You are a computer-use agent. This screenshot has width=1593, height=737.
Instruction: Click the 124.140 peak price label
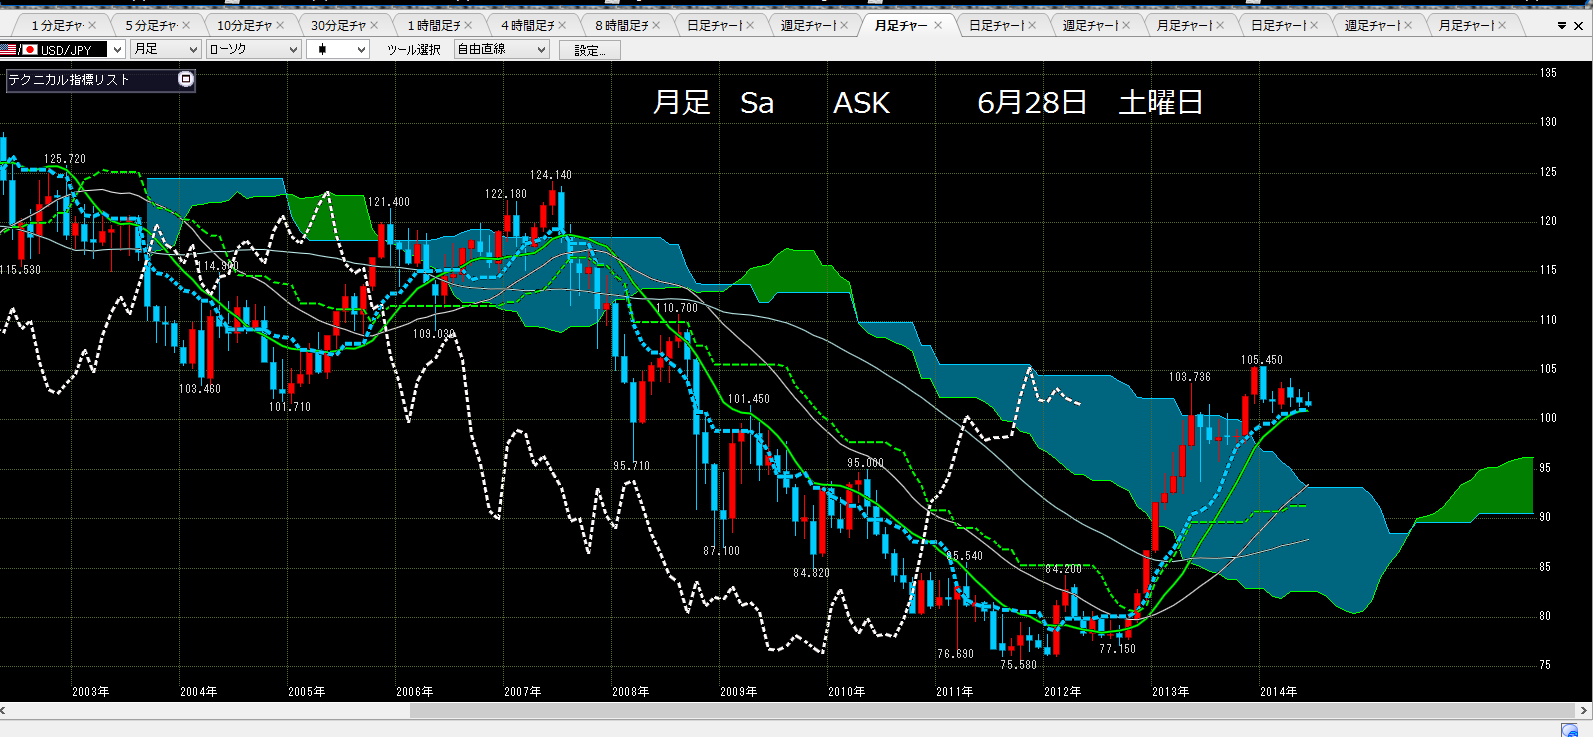[x=551, y=175]
